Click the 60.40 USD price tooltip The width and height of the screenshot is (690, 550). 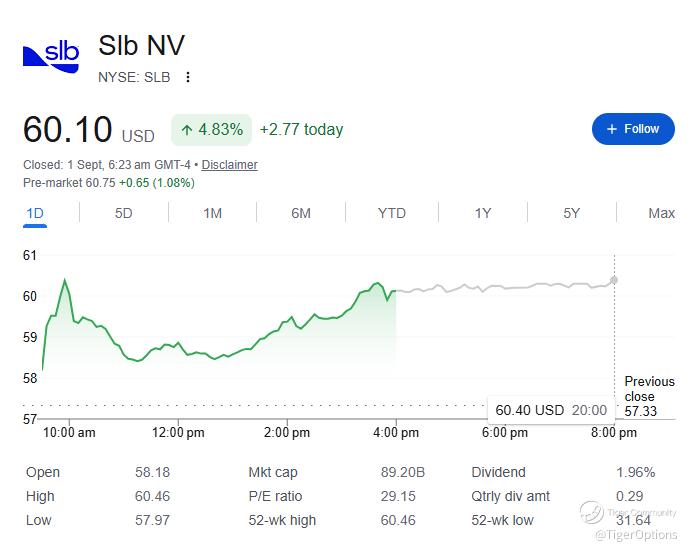pyautogui.click(x=551, y=410)
